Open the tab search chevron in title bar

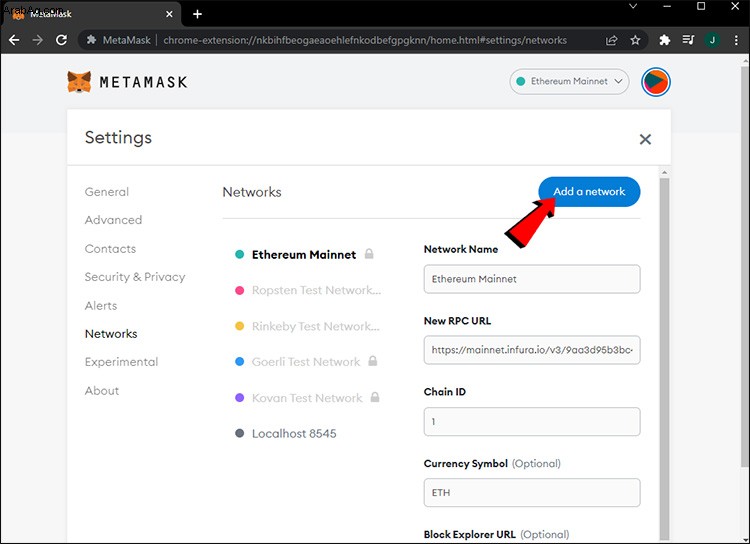pyautogui.click(x=633, y=6)
